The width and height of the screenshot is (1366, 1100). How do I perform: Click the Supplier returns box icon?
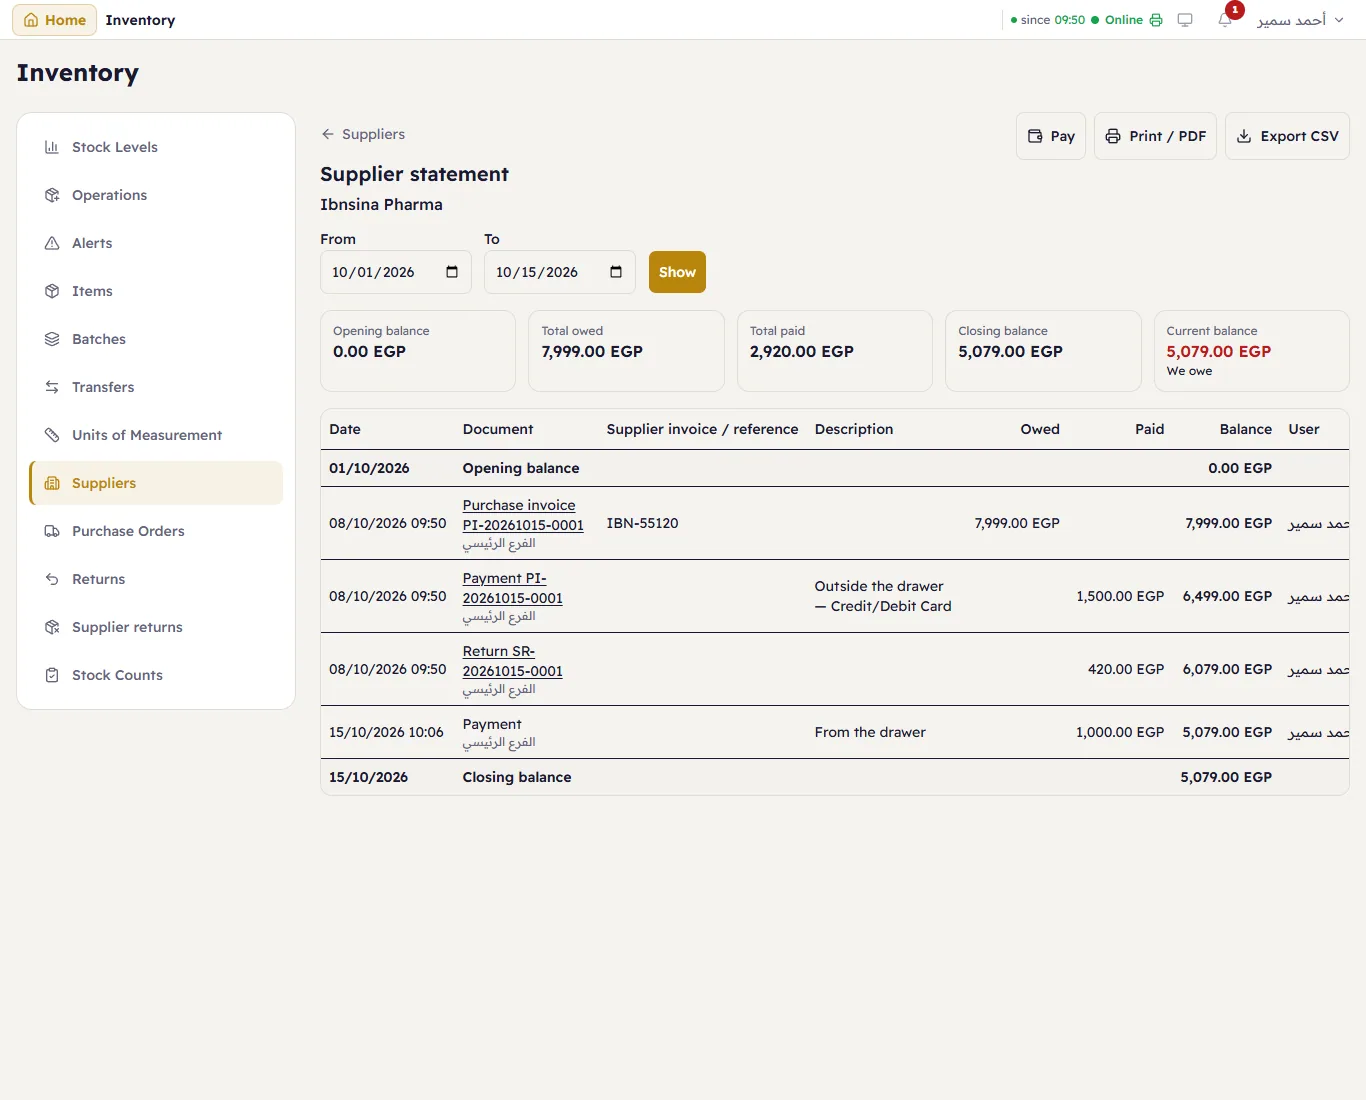pyautogui.click(x=52, y=627)
